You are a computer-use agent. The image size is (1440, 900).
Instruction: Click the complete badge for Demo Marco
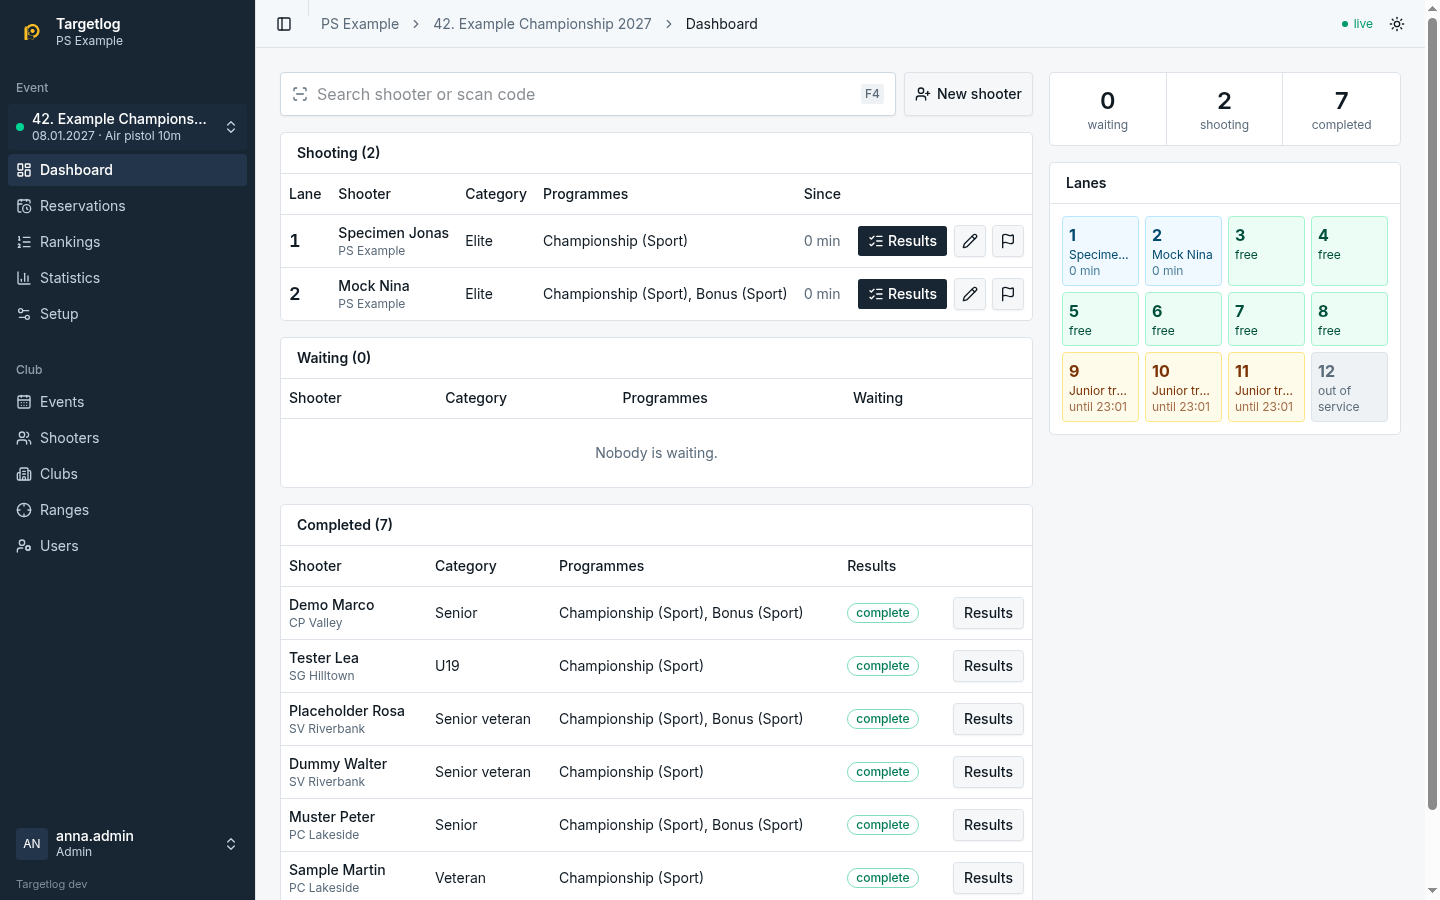tap(883, 613)
